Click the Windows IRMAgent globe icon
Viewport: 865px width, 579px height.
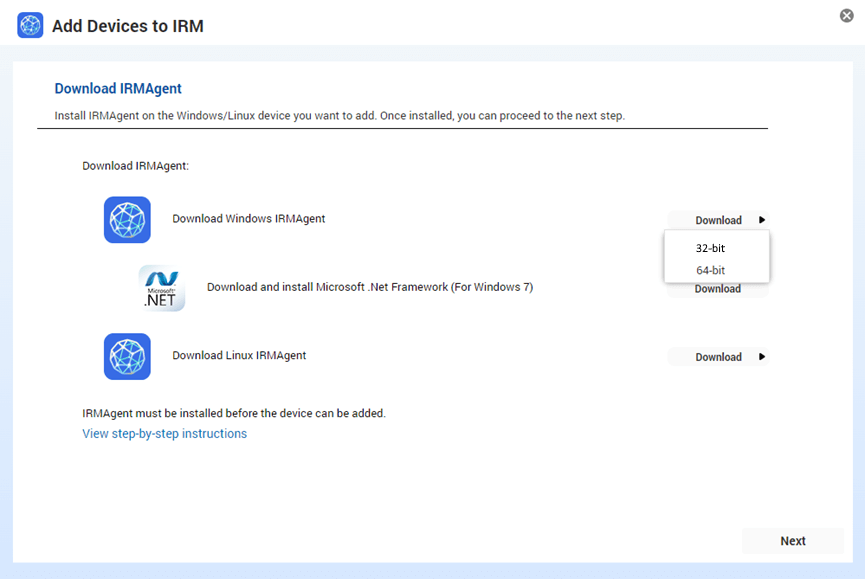(127, 220)
